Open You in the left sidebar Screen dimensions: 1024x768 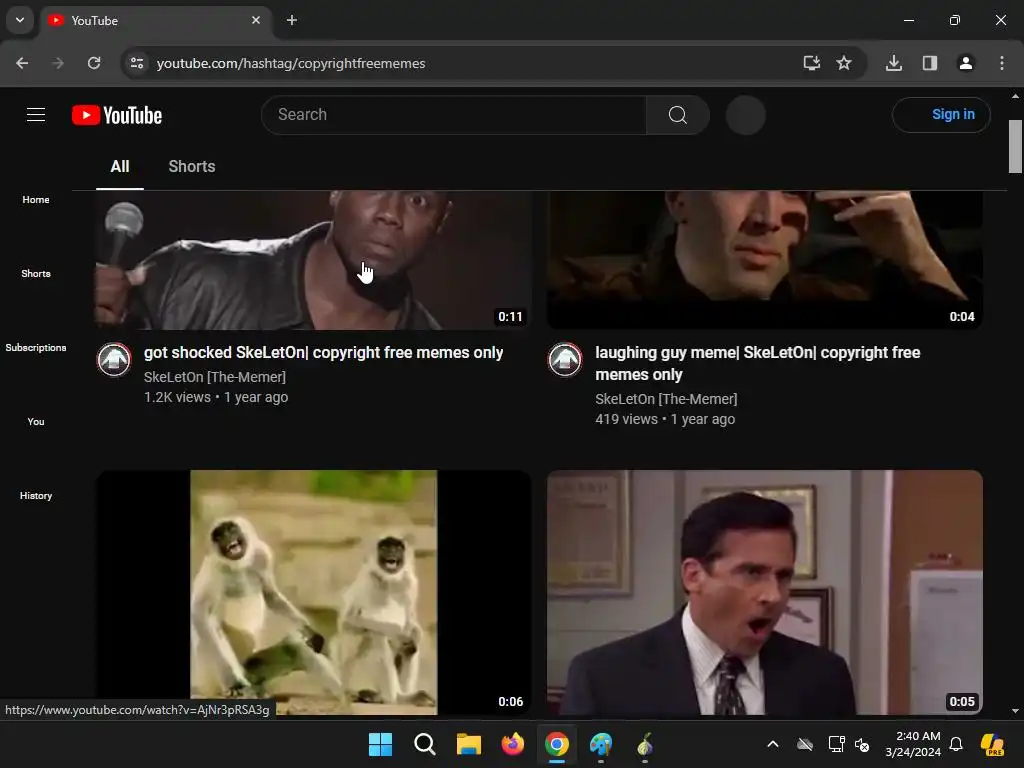(36, 421)
